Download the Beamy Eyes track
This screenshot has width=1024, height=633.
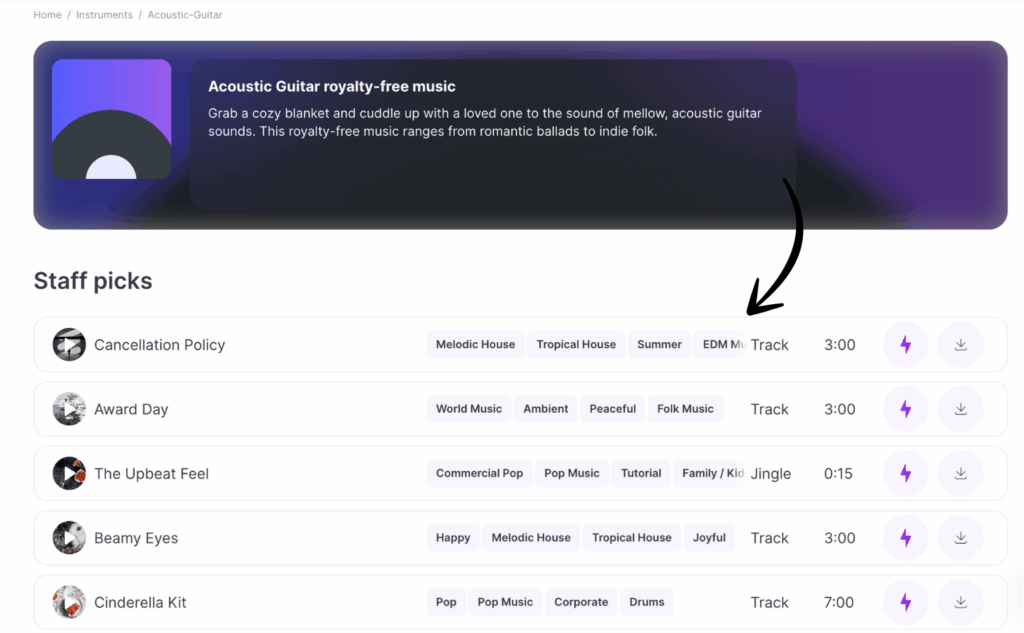[960, 538]
